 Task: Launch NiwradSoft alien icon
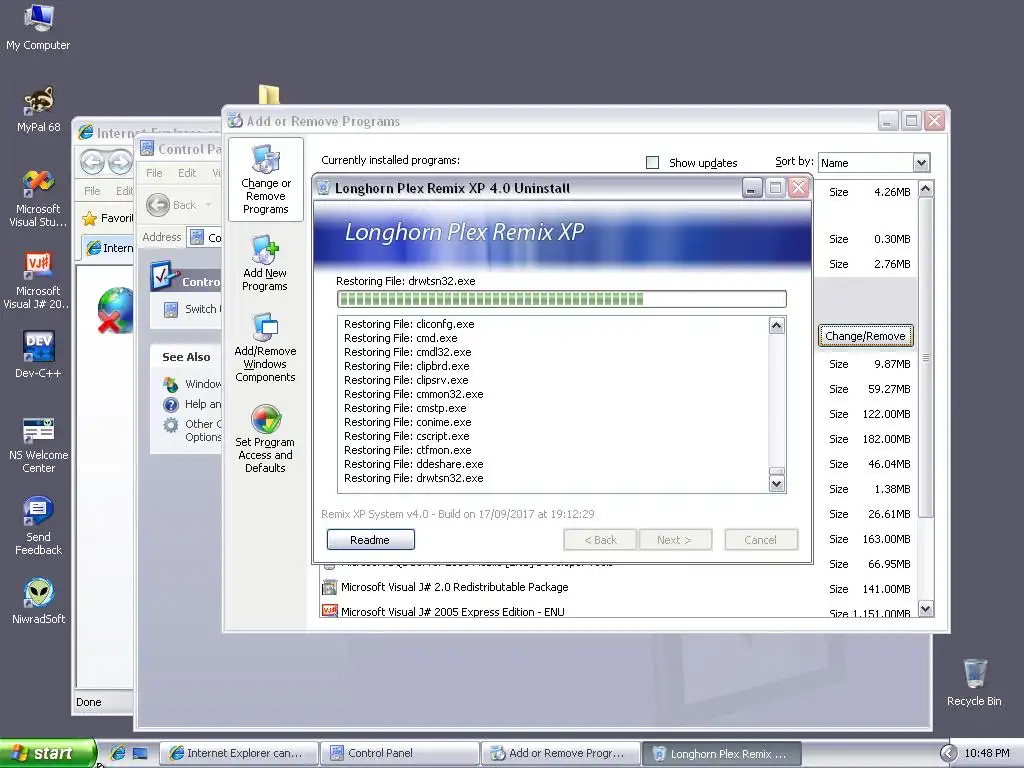pyautogui.click(x=38, y=601)
